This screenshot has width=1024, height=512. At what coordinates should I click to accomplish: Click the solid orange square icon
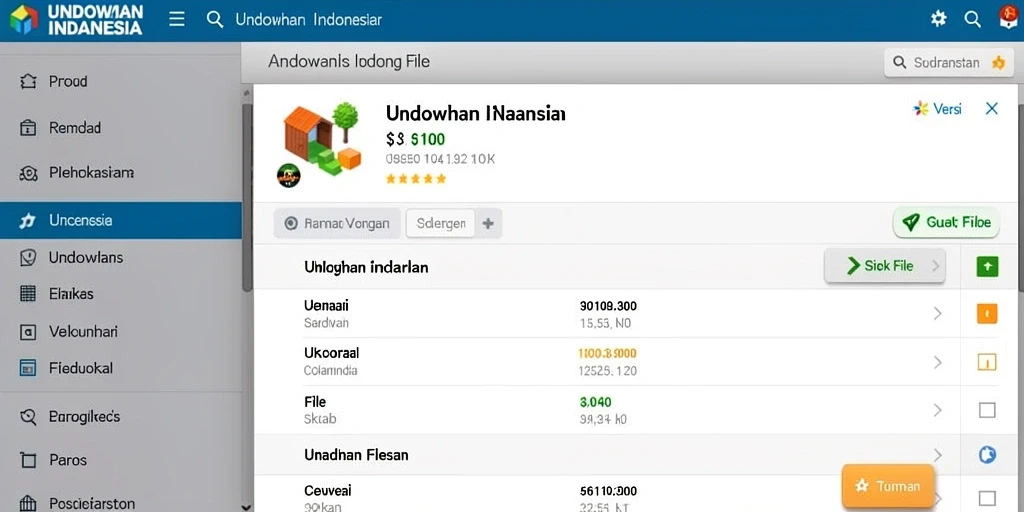987,314
